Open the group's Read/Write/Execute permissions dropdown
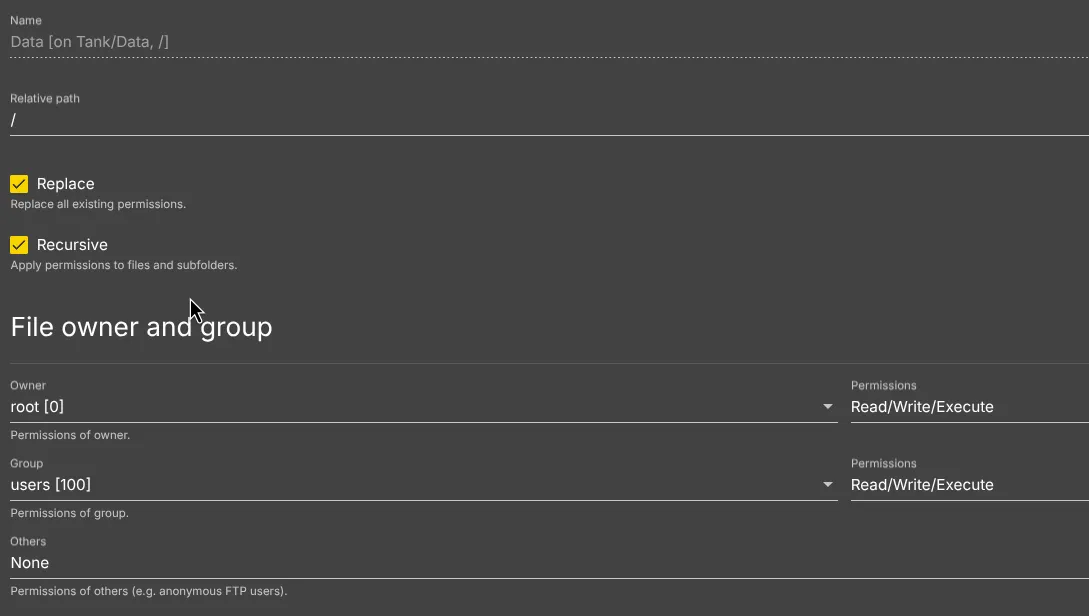This screenshot has height=616, width=1089. click(965, 485)
